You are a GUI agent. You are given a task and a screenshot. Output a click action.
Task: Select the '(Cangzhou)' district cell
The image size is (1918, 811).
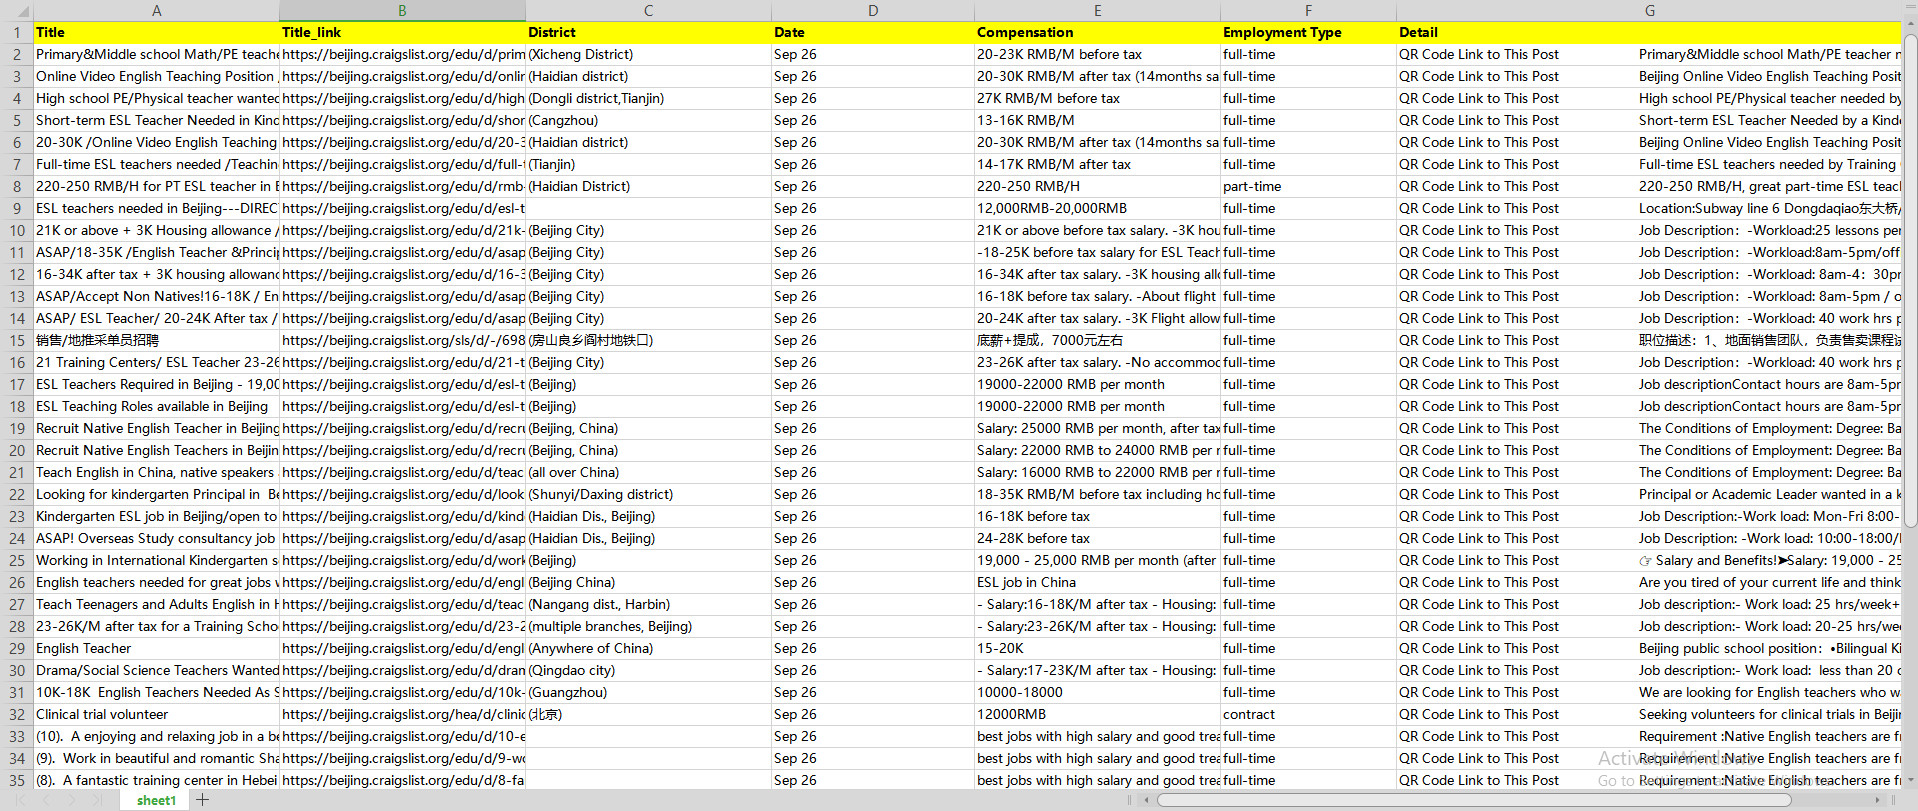(648, 120)
